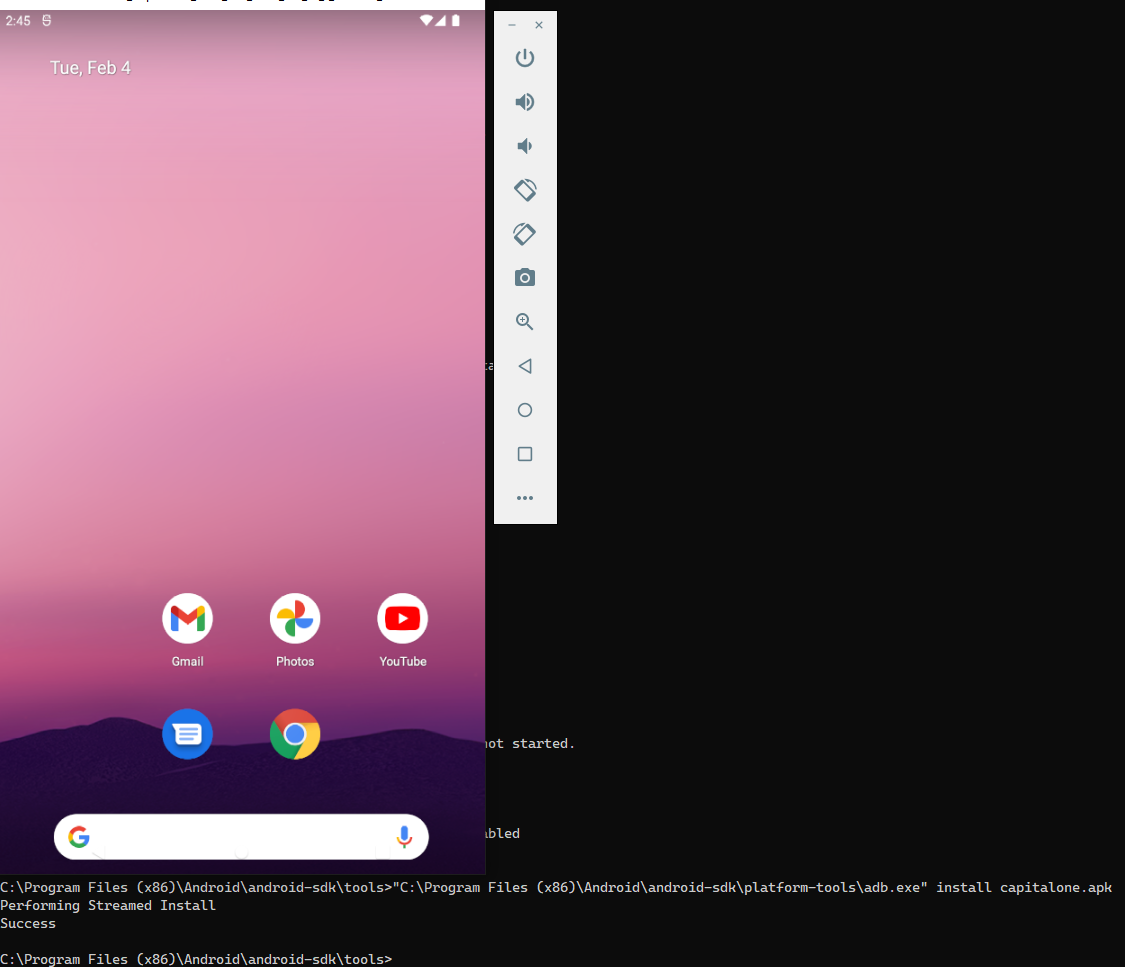Lower volume with the volume down icon
This screenshot has width=1125, height=967.
click(524, 146)
